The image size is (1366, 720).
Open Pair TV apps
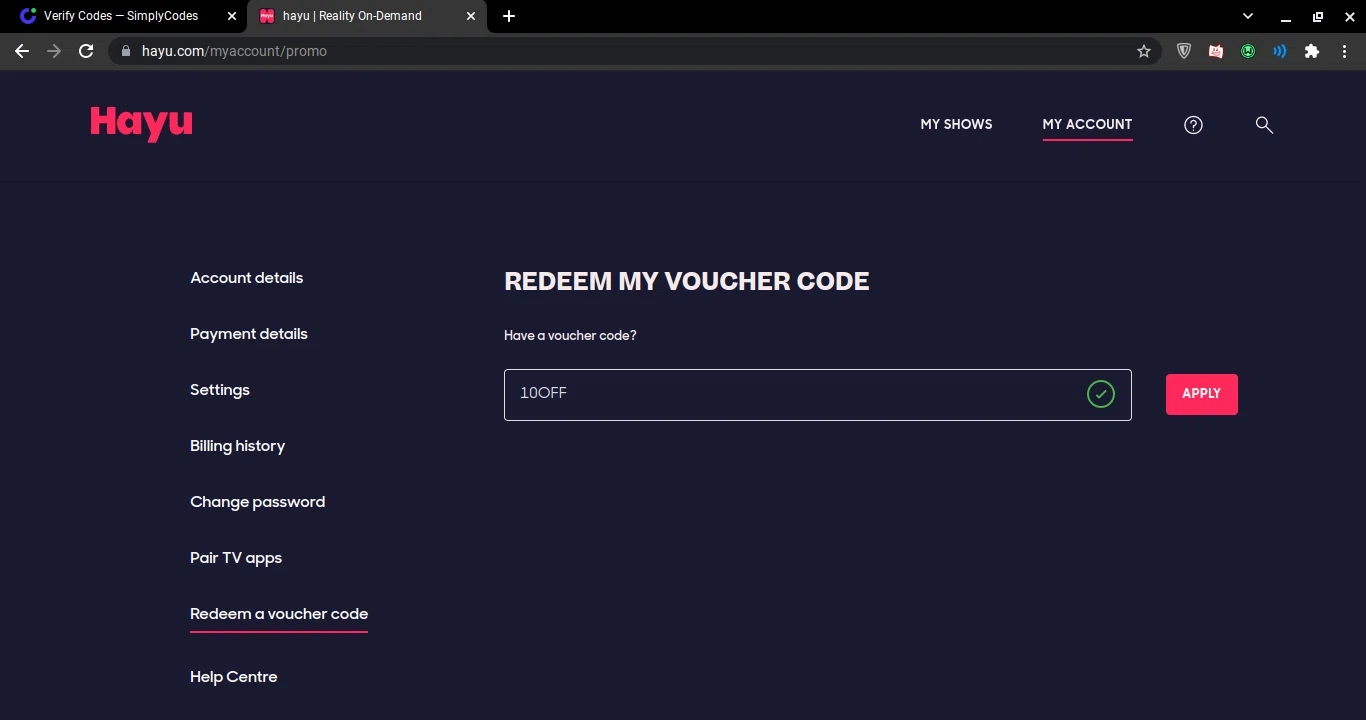pyautogui.click(x=236, y=558)
